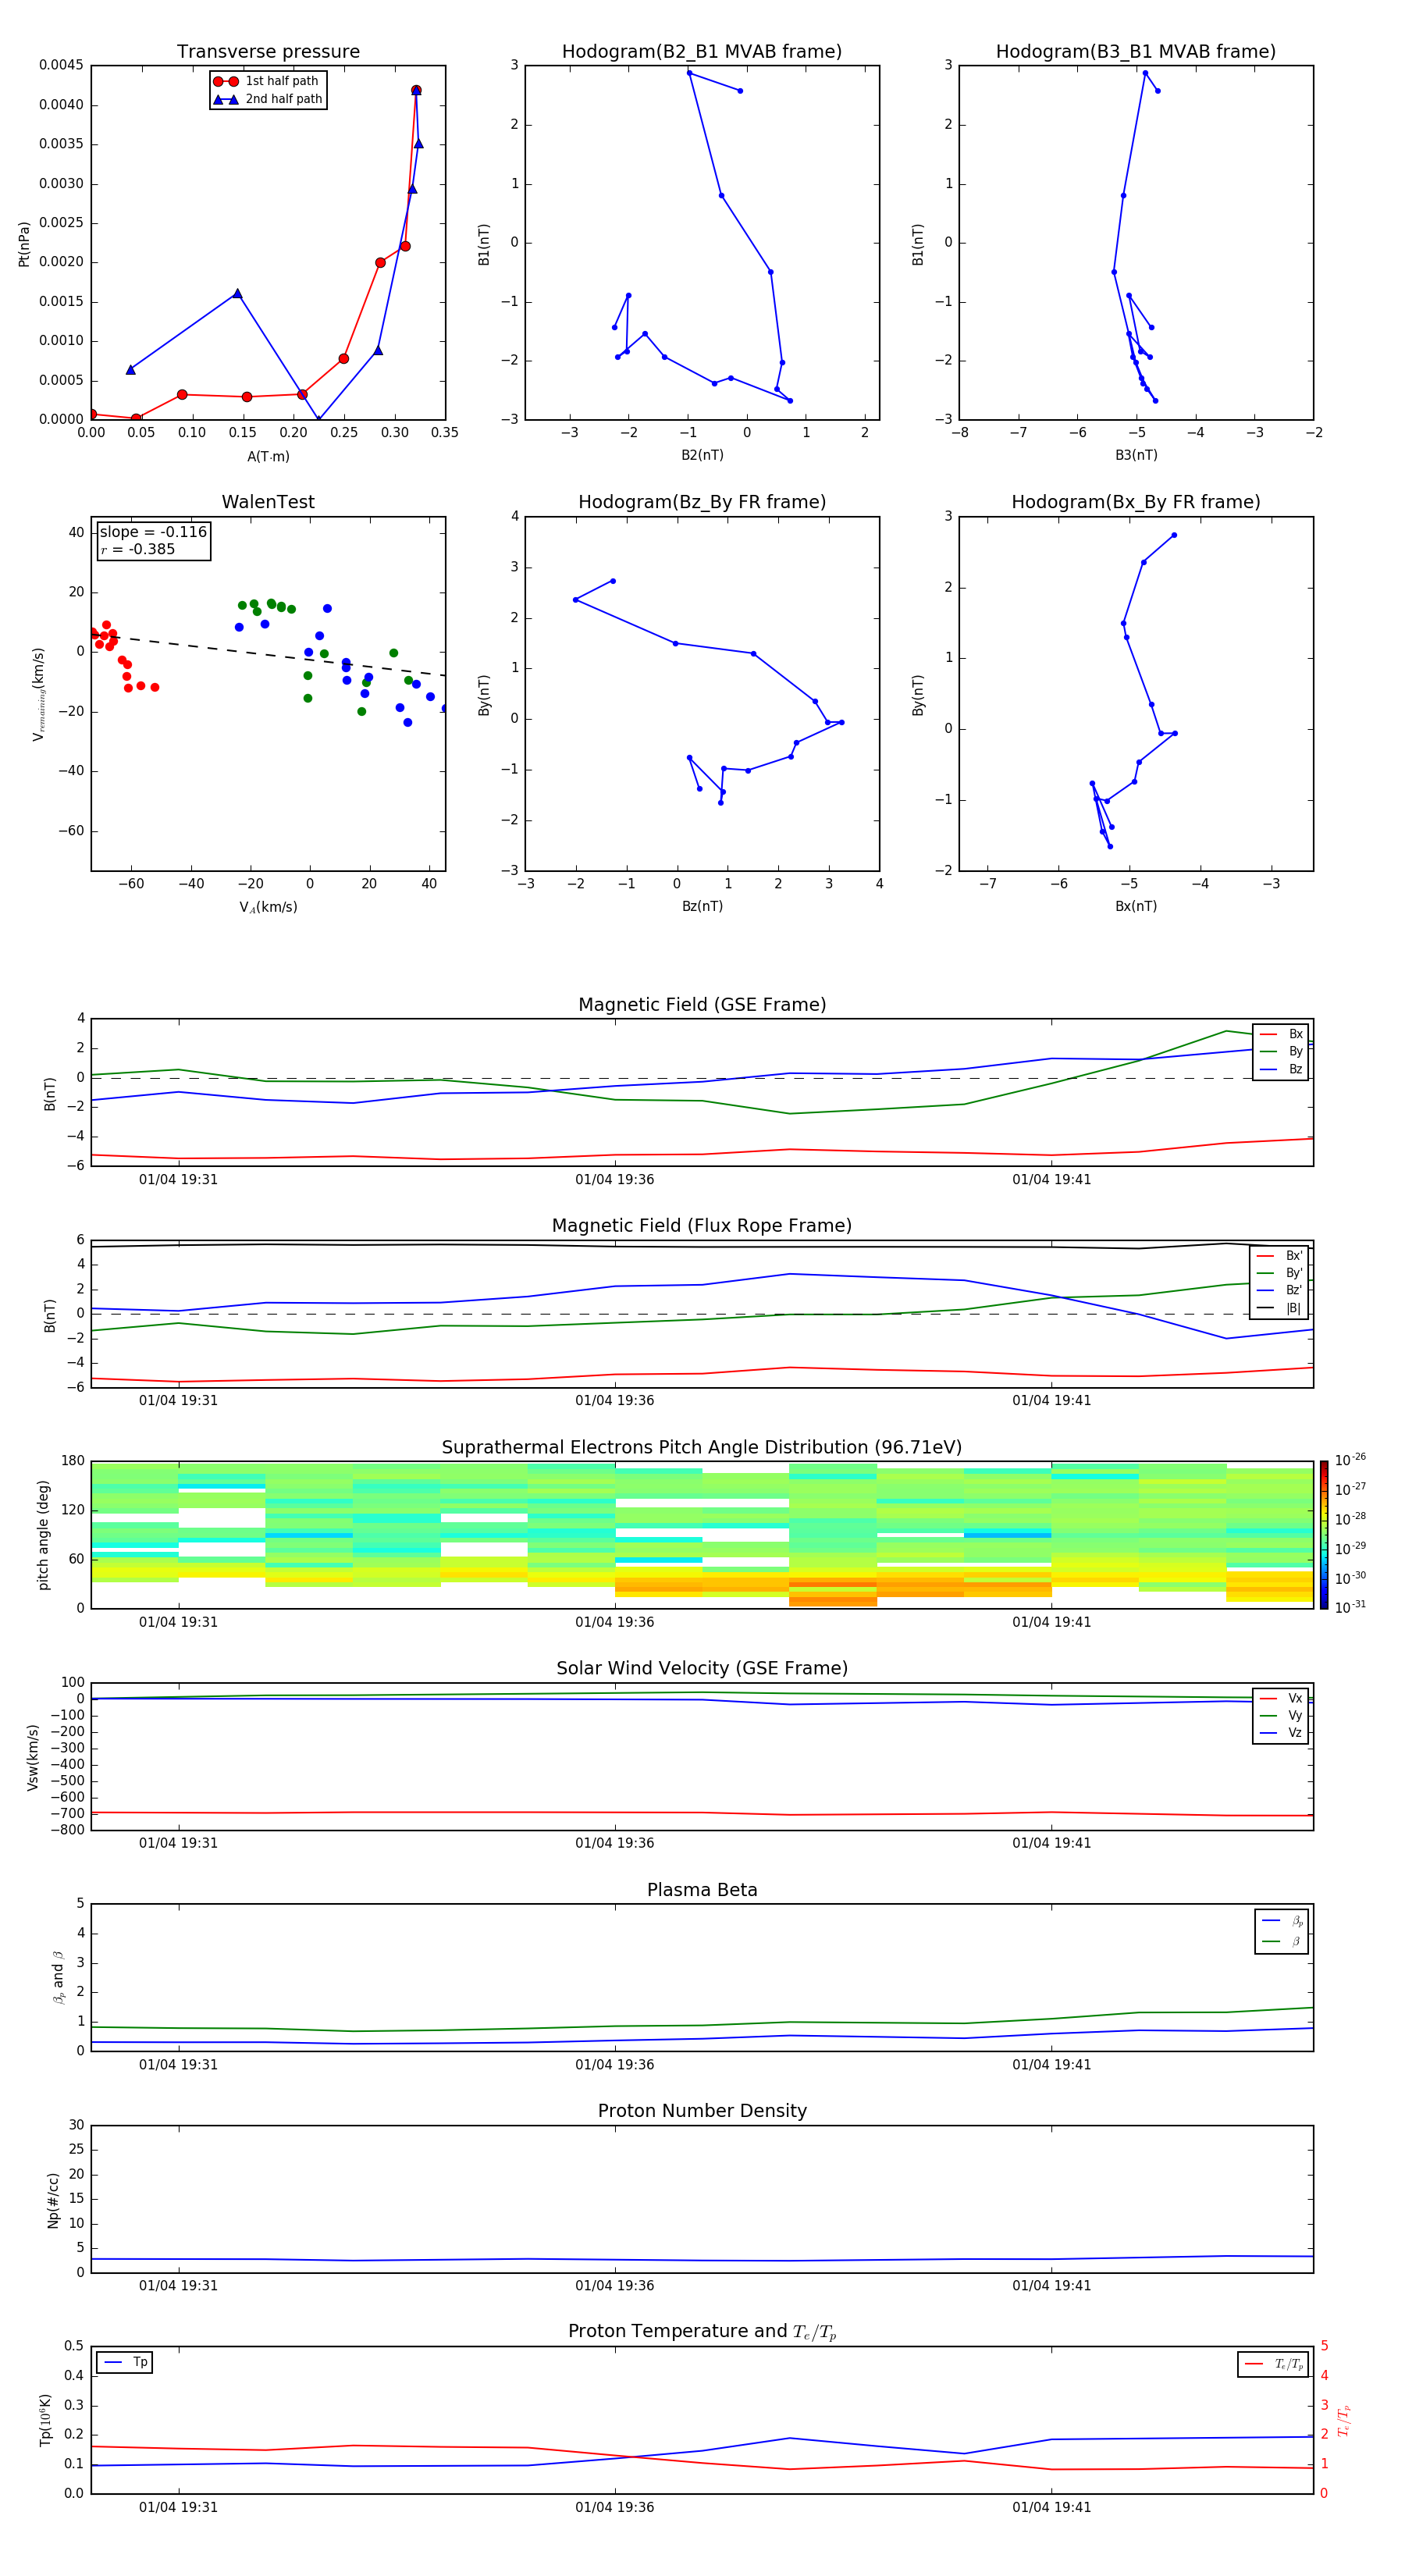Click the 'V_remaining(km/s)' y-axis label
1405x2576 pixels.
pyautogui.click(x=38, y=694)
